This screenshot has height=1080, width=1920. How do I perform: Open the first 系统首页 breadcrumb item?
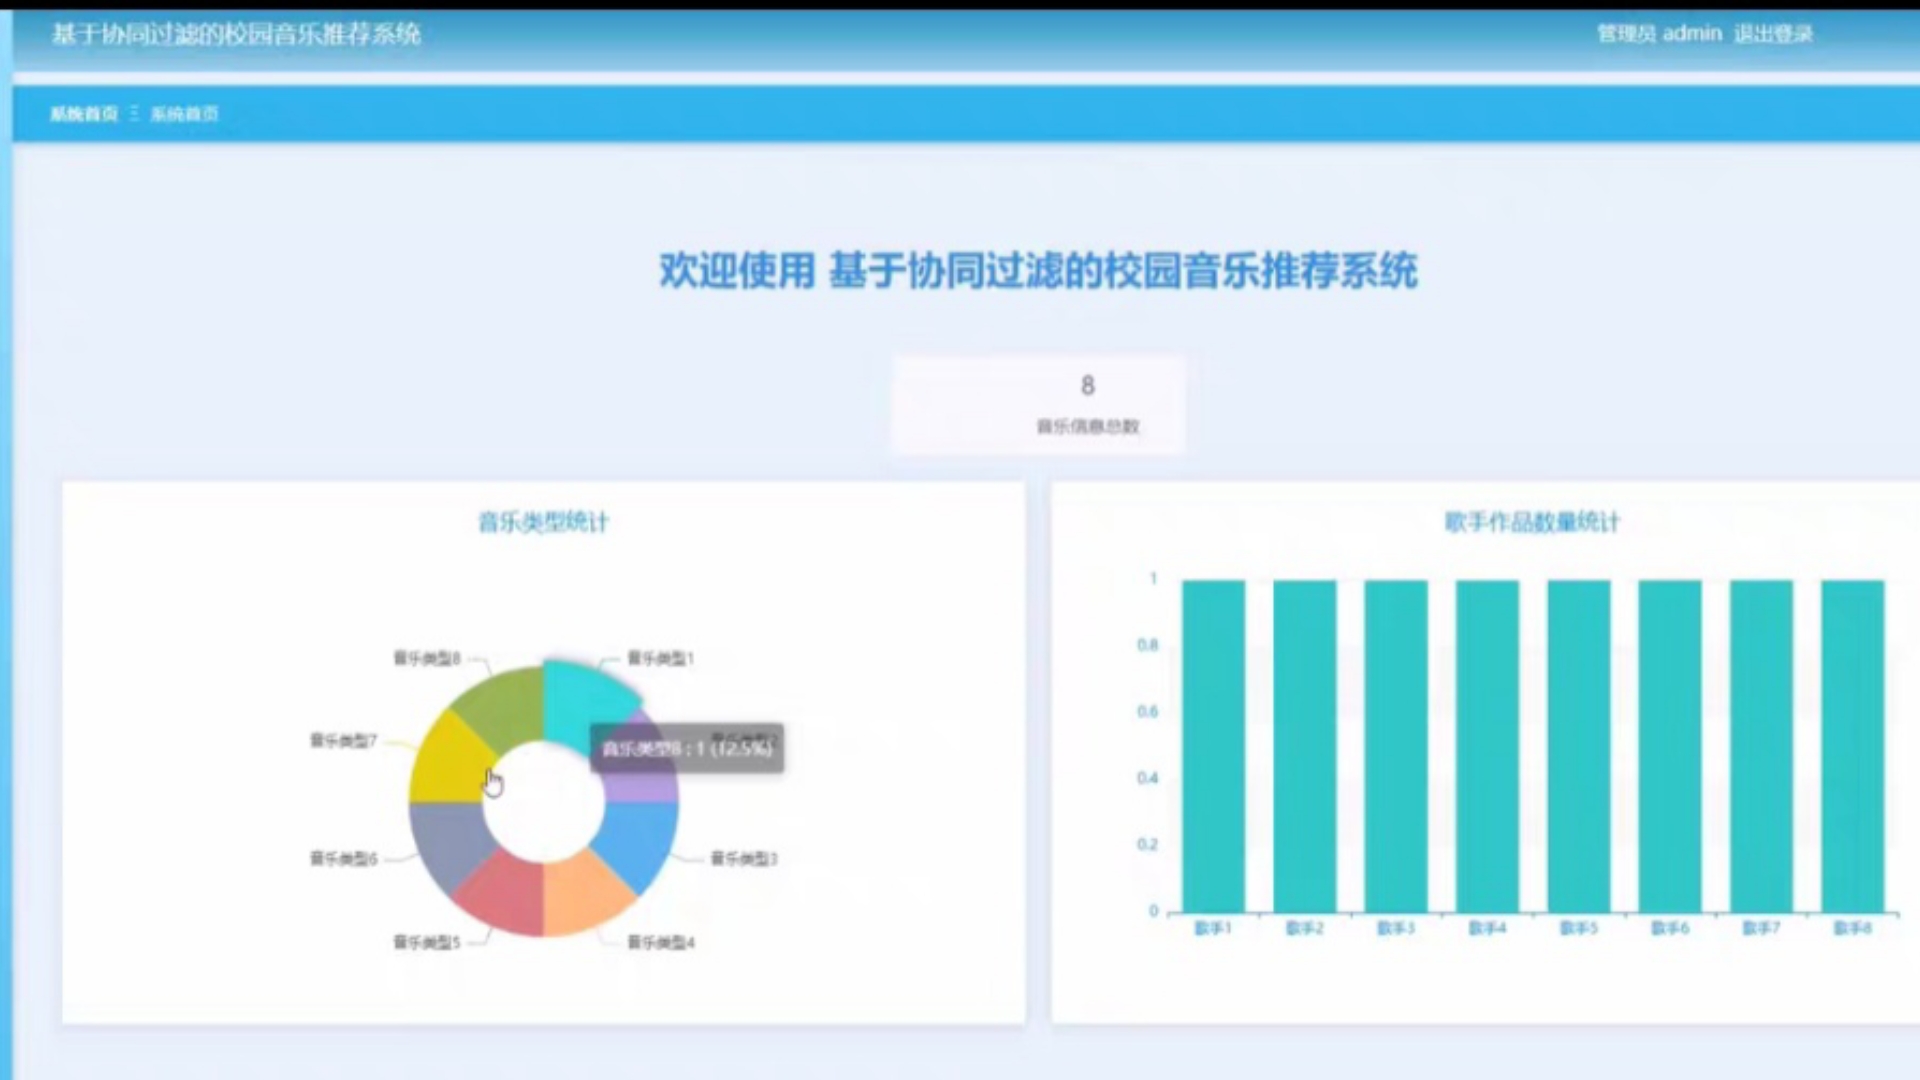(84, 114)
